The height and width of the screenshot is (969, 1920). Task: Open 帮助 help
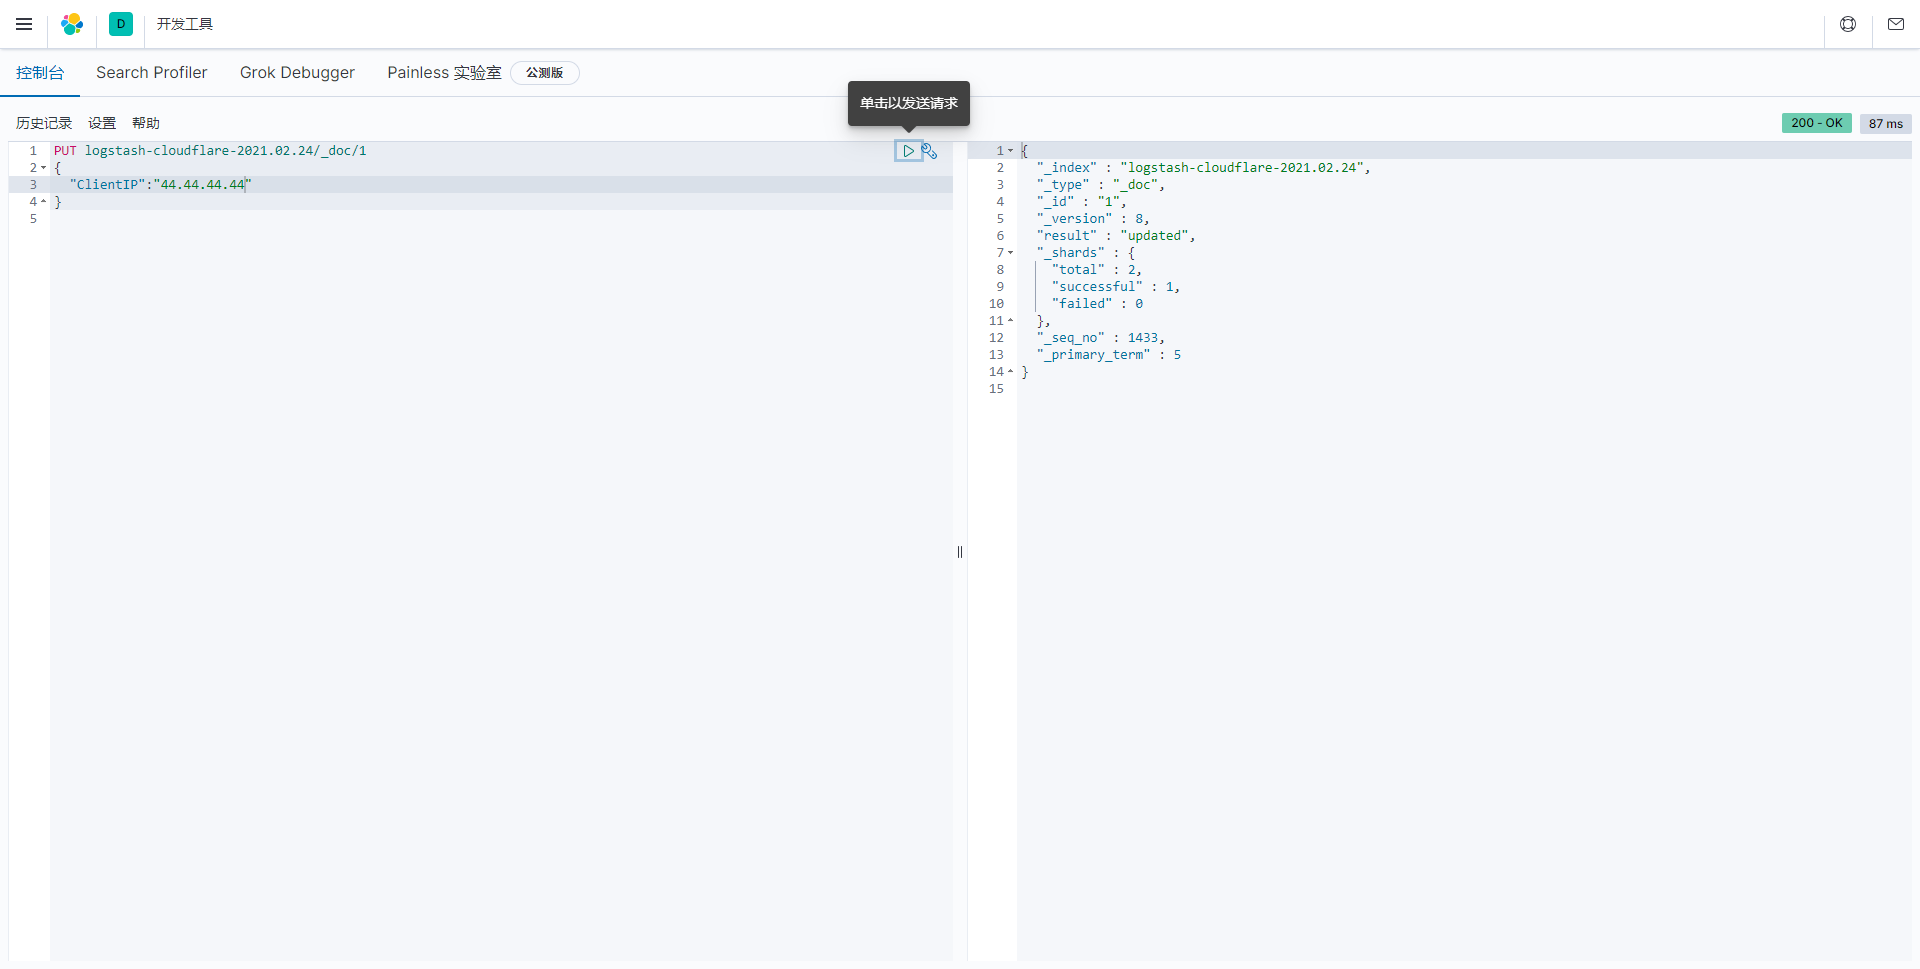coord(146,123)
